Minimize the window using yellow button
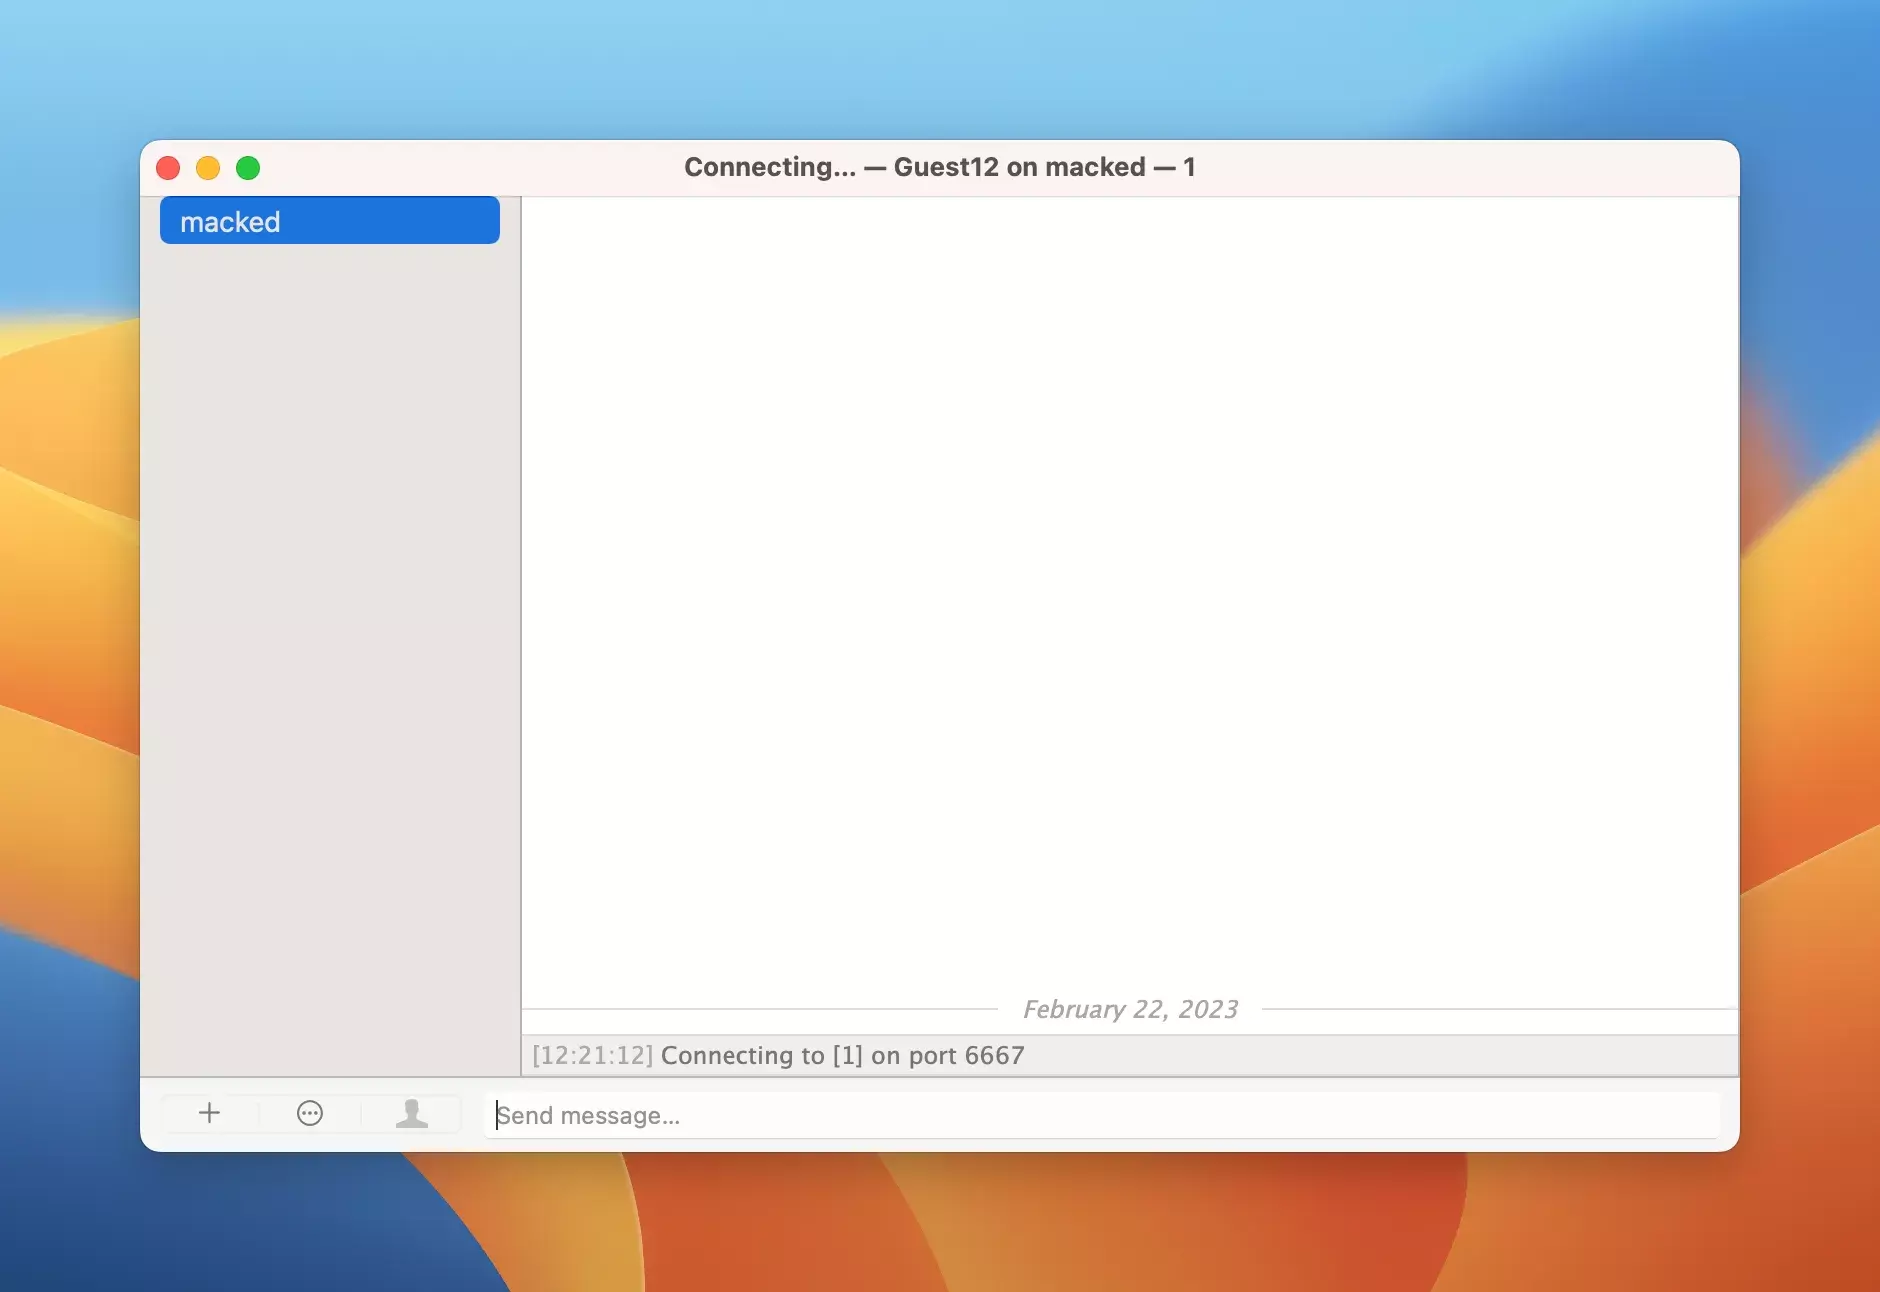Screen dimensions: 1880x1292 208,168
